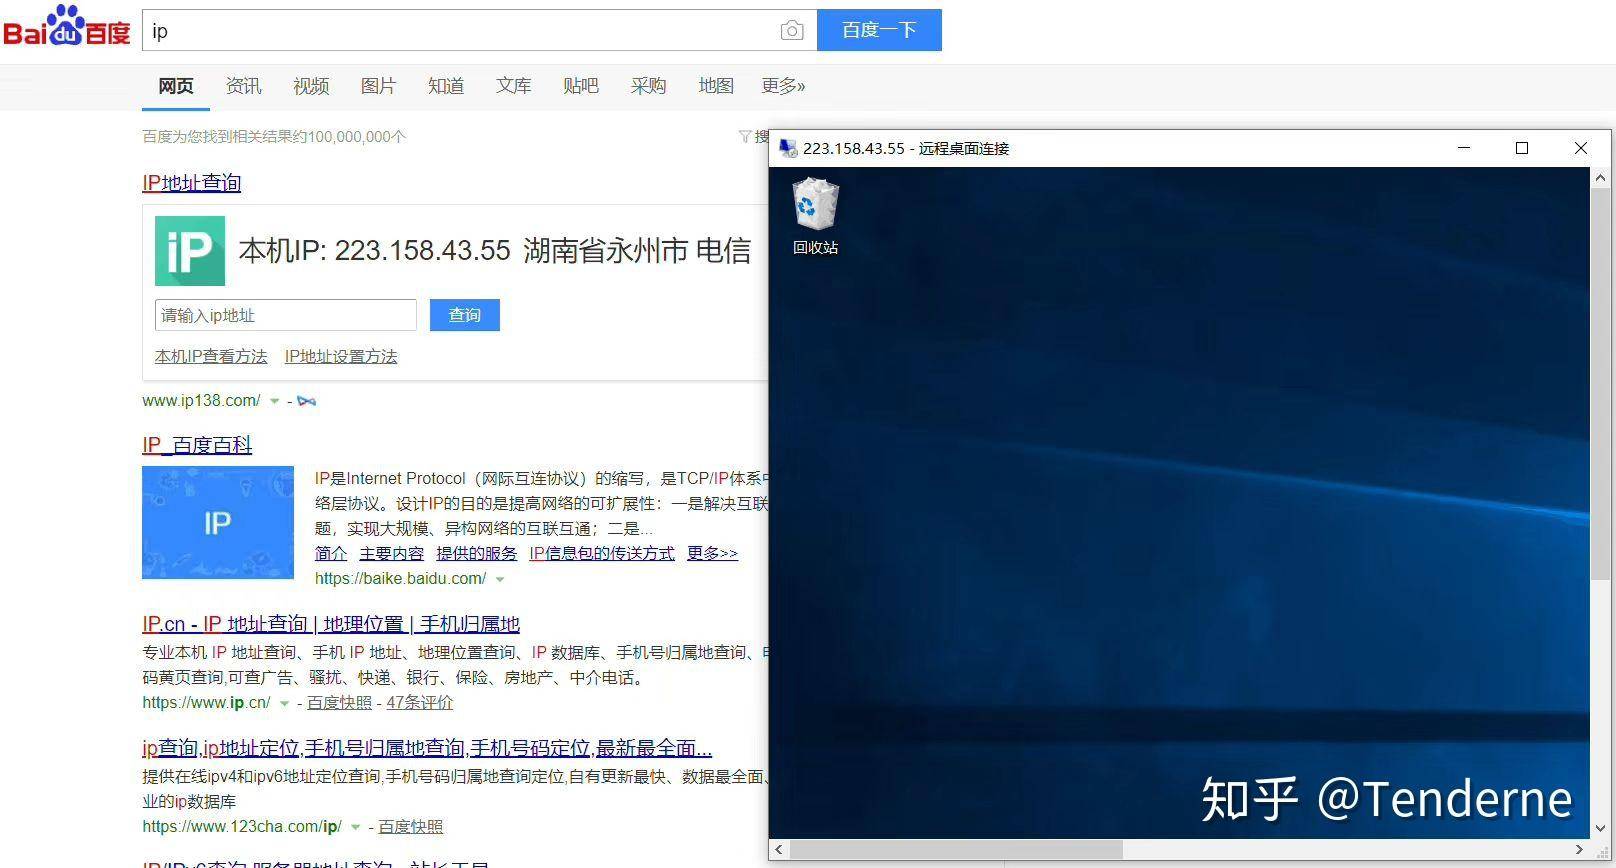Open the IP_百度百科 result link
This screenshot has width=1616, height=868.
pos(197,445)
